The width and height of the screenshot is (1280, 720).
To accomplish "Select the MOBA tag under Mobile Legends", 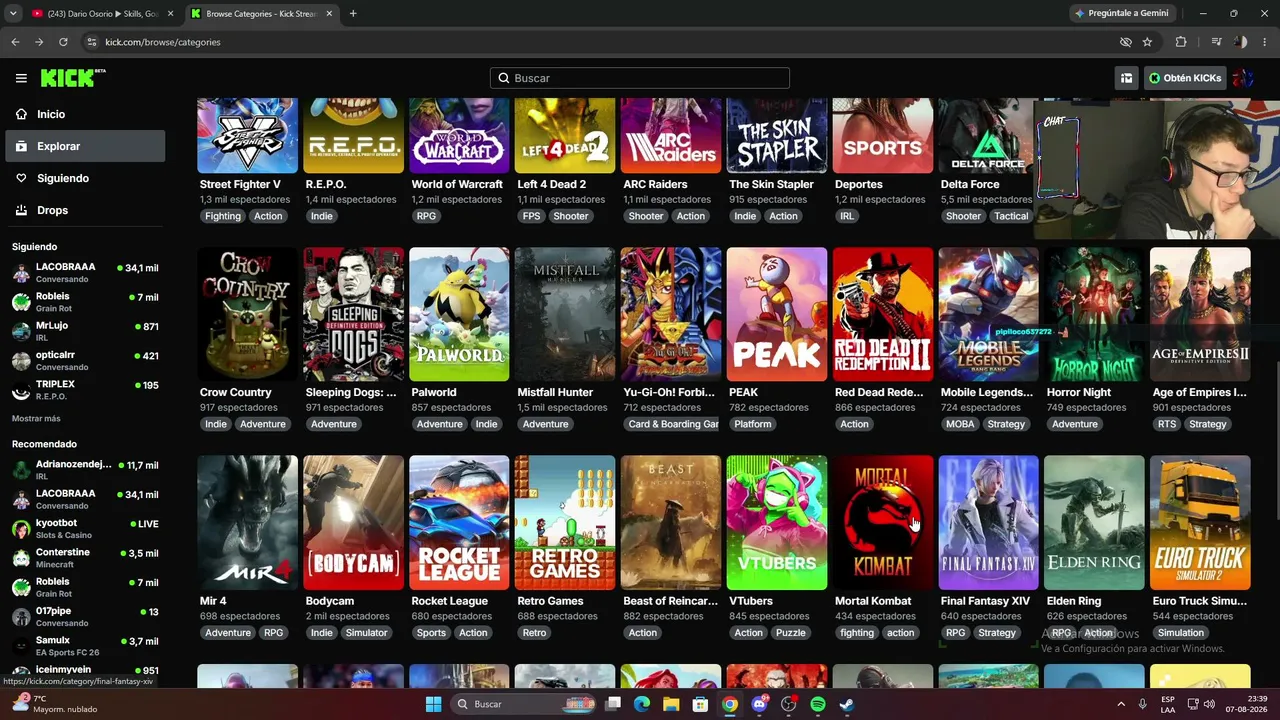I will click(960, 424).
